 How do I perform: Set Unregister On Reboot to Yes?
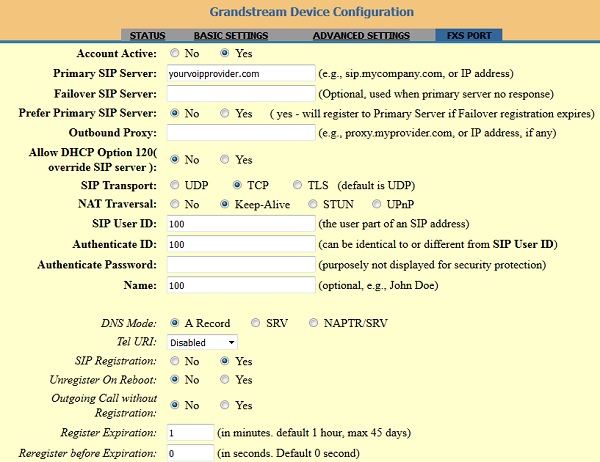[x=225, y=379]
